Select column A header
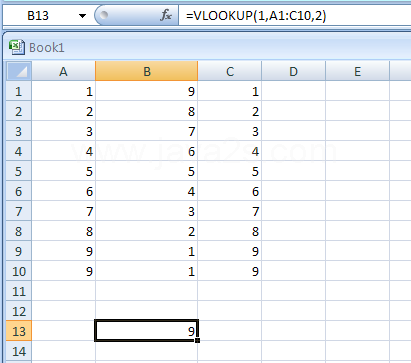This screenshot has height=363, width=411. click(x=63, y=71)
